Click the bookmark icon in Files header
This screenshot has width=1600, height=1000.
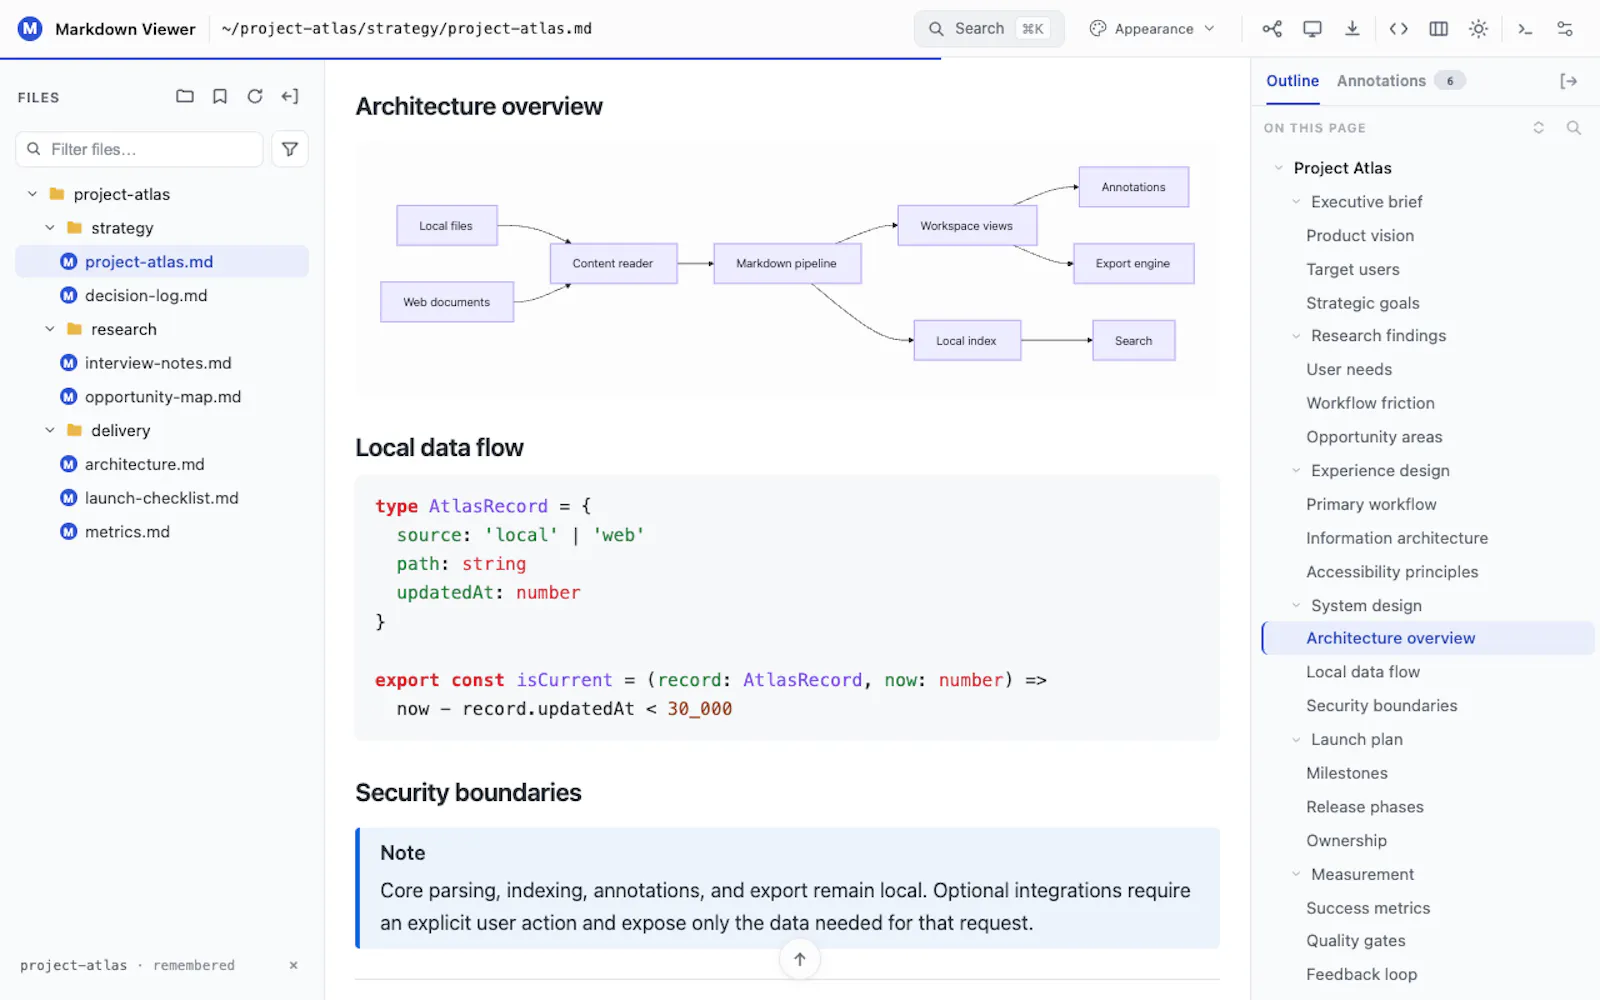point(220,96)
